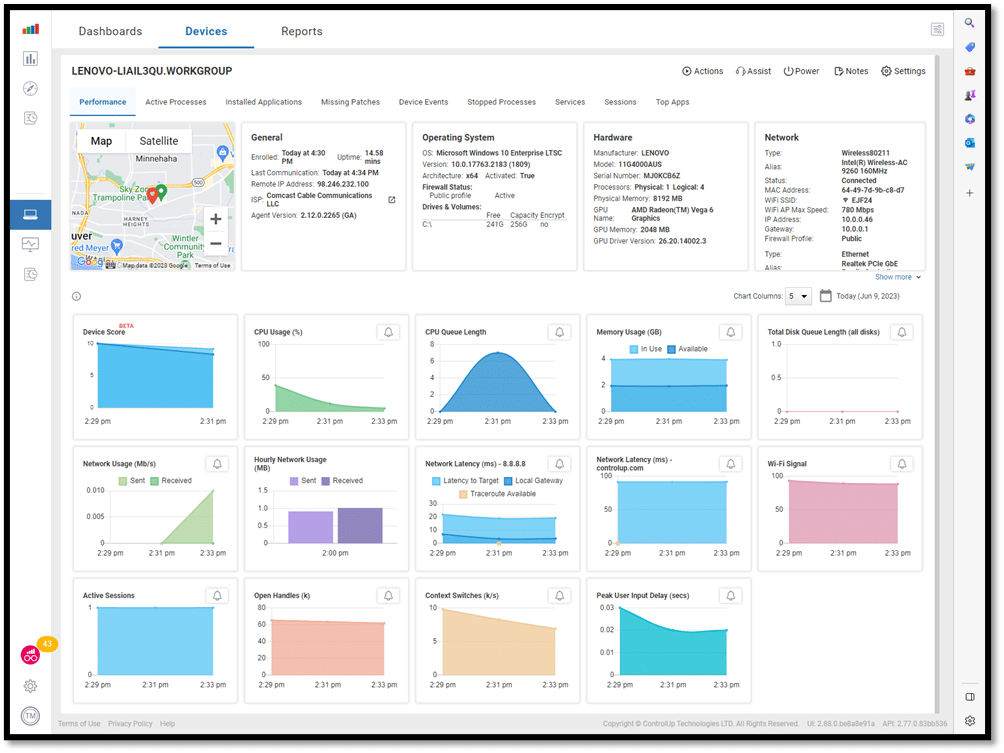Image resolution: width=1004 pixels, height=753 pixels.
Task: Set alert bell on CPU Queue Length chart
Action: click(560, 332)
